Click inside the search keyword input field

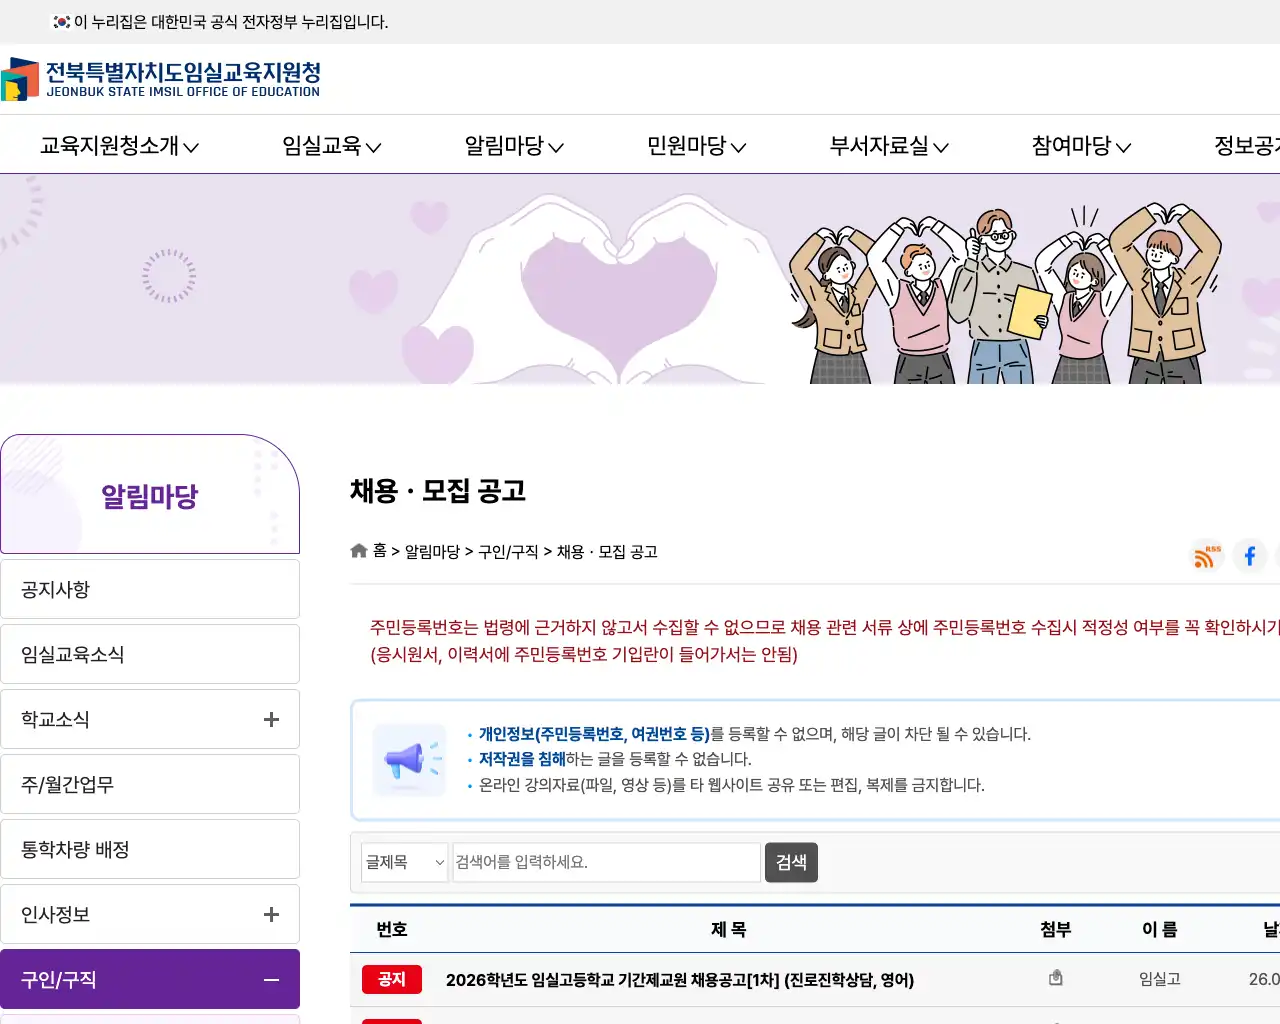point(605,862)
